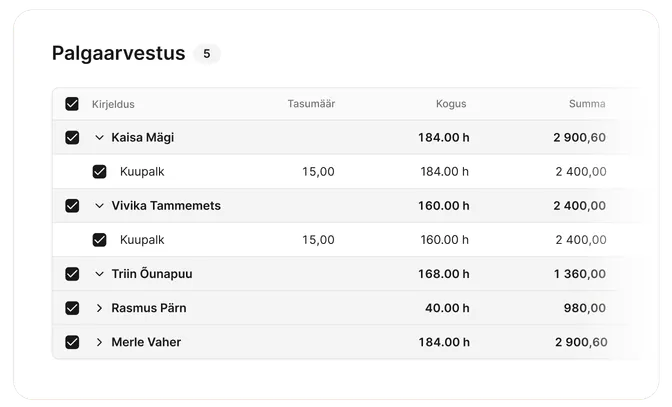Click the Kogus column header
This screenshot has height=407, width=672.
point(451,104)
